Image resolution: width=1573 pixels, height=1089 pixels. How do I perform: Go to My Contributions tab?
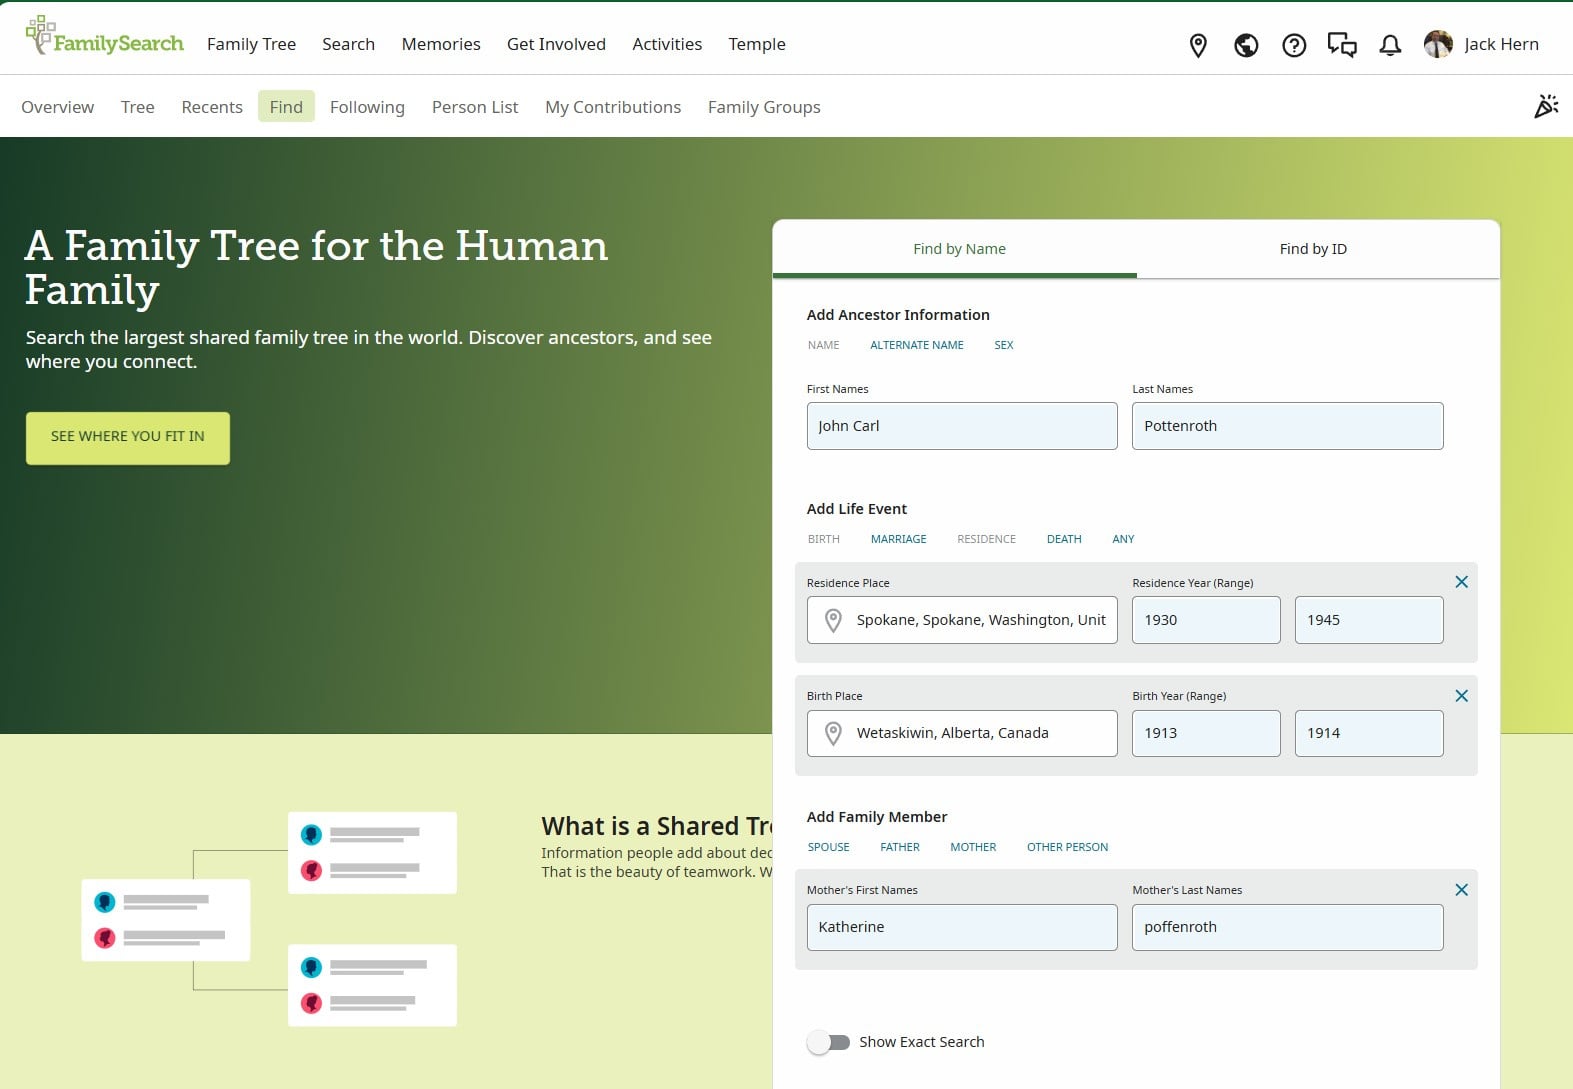[x=613, y=107]
